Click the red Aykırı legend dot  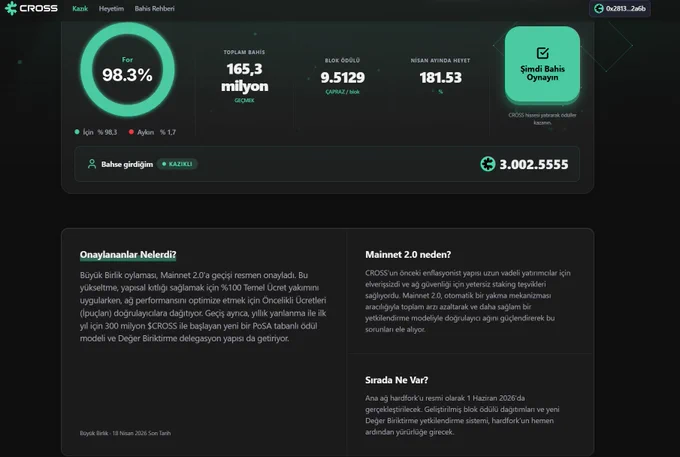click(131, 132)
